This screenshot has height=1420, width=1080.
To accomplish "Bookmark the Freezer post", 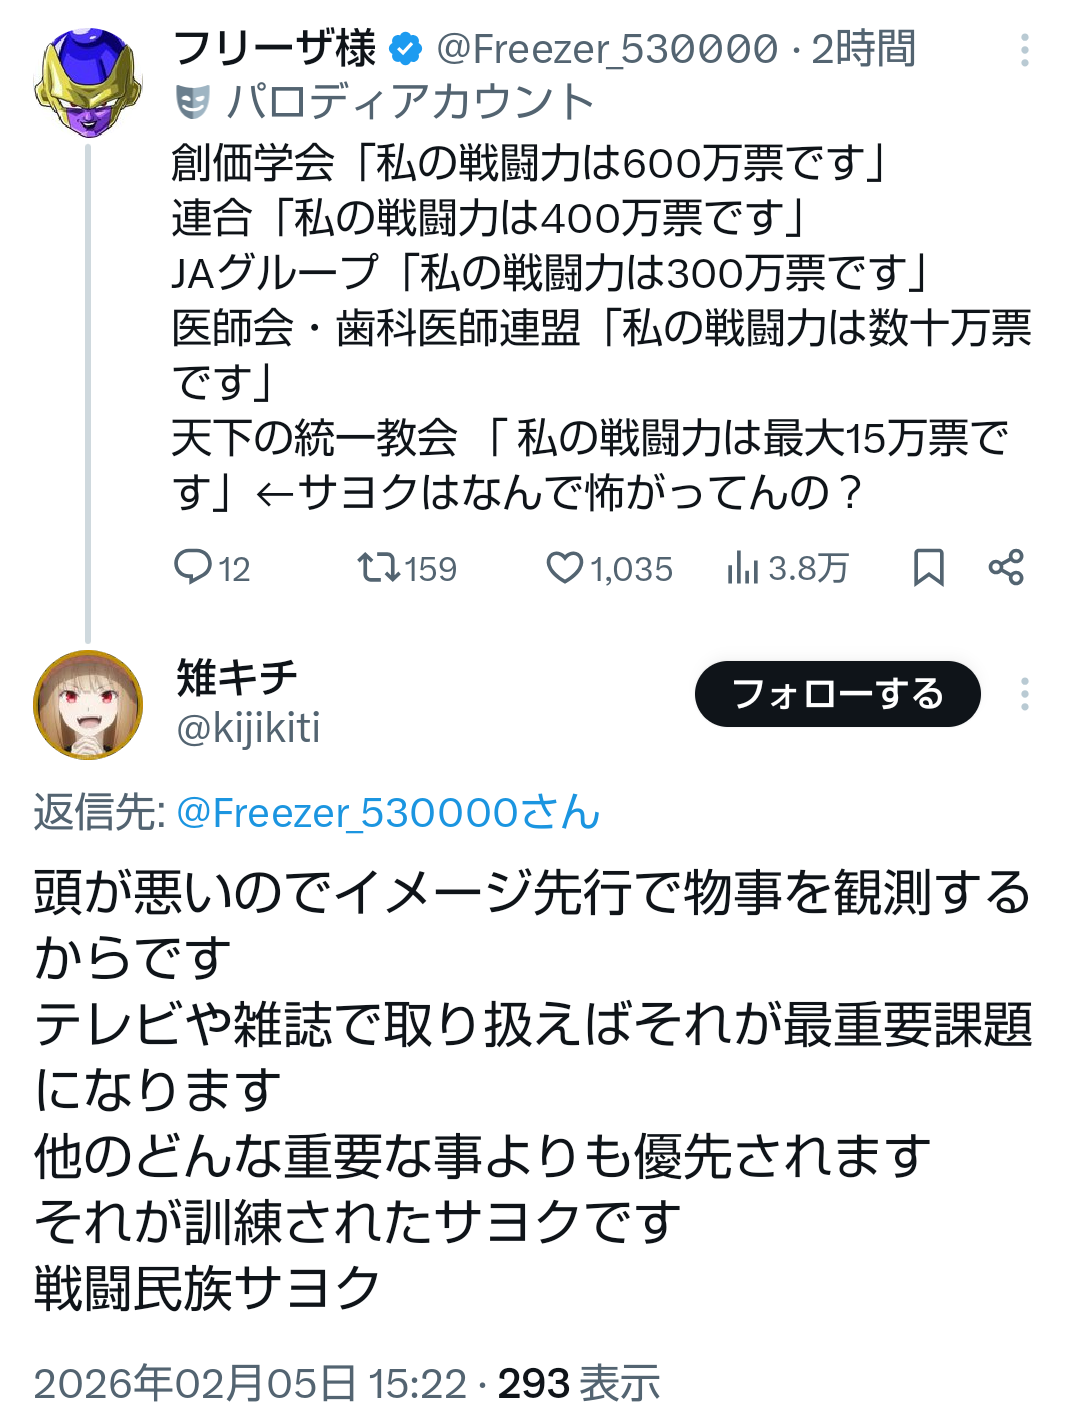I will [x=928, y=567].
